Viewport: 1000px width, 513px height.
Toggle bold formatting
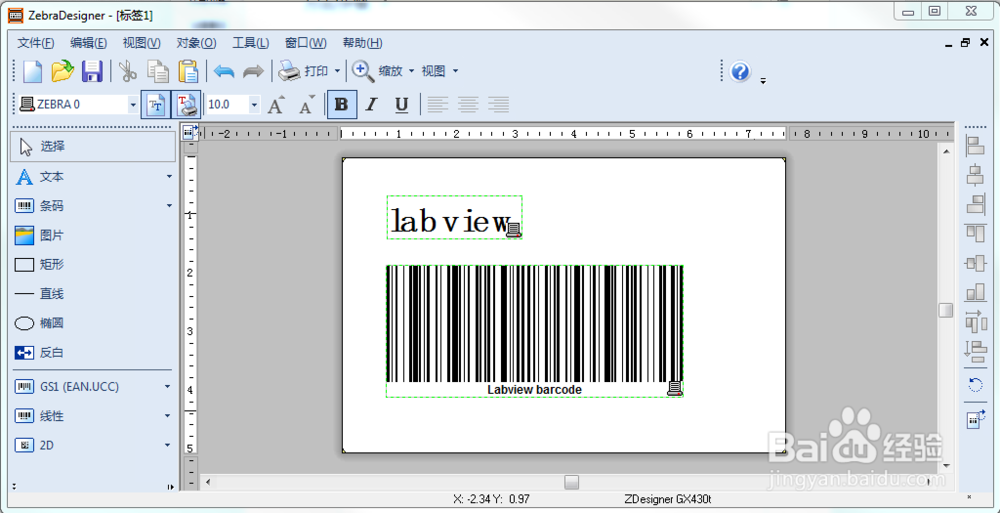pyautogui.click(x=341, y=105)
